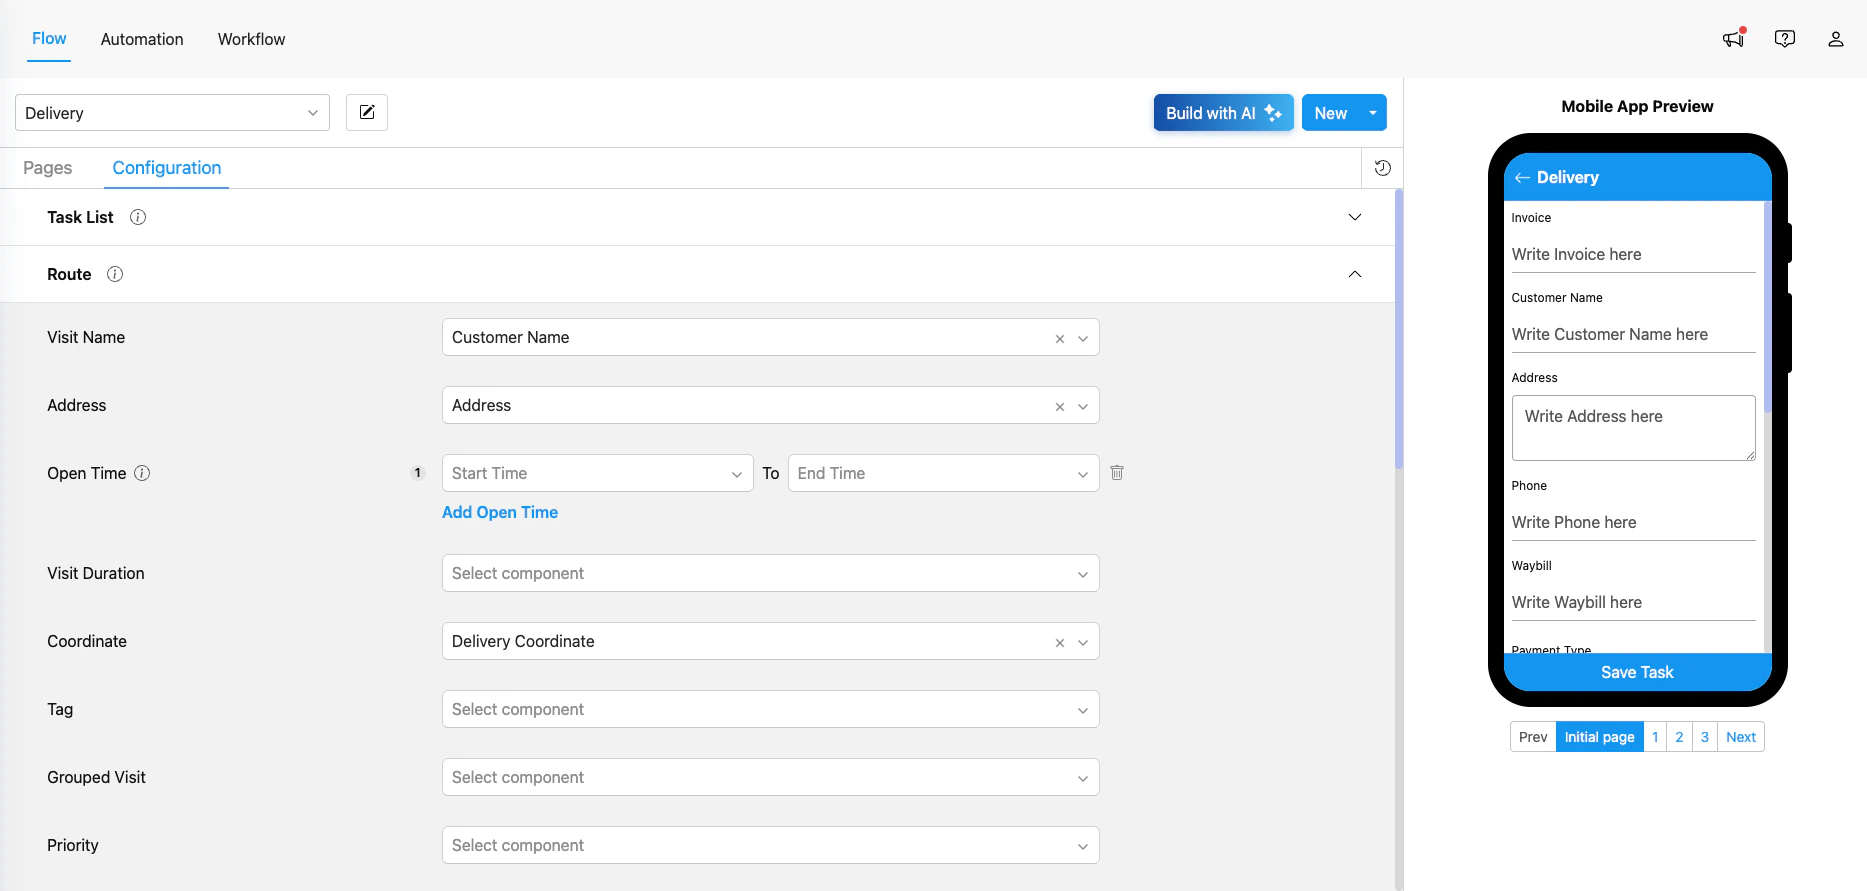Go to preview page 3
This screenshot has width=1867, height=891.
pos(1705,737)
